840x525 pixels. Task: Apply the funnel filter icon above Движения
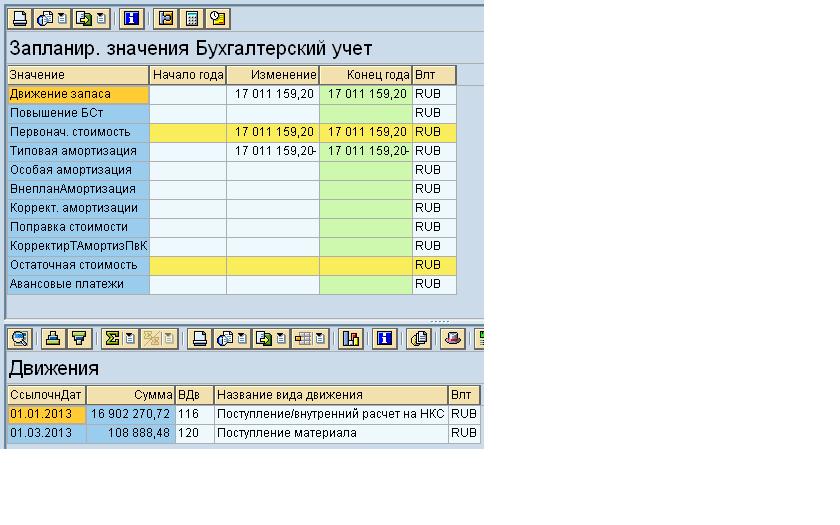tap(79, 339)
